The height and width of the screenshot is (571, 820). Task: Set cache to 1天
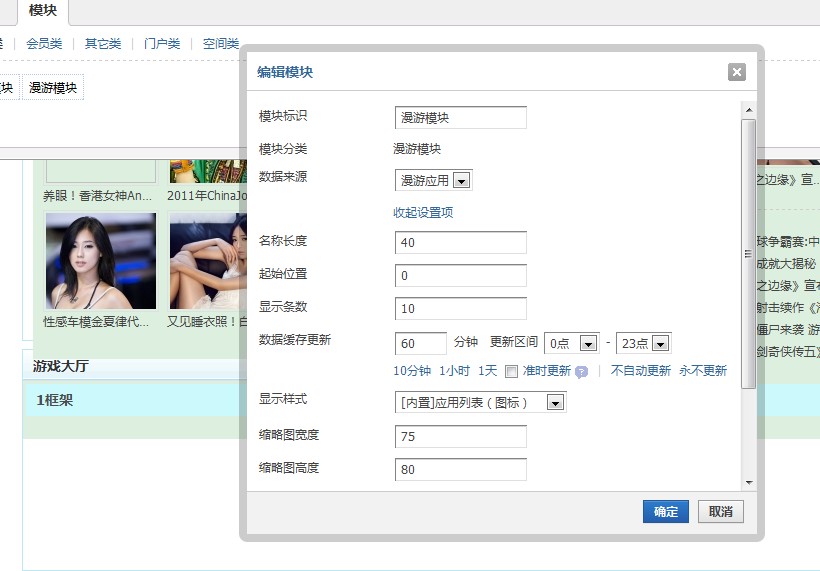487,371
